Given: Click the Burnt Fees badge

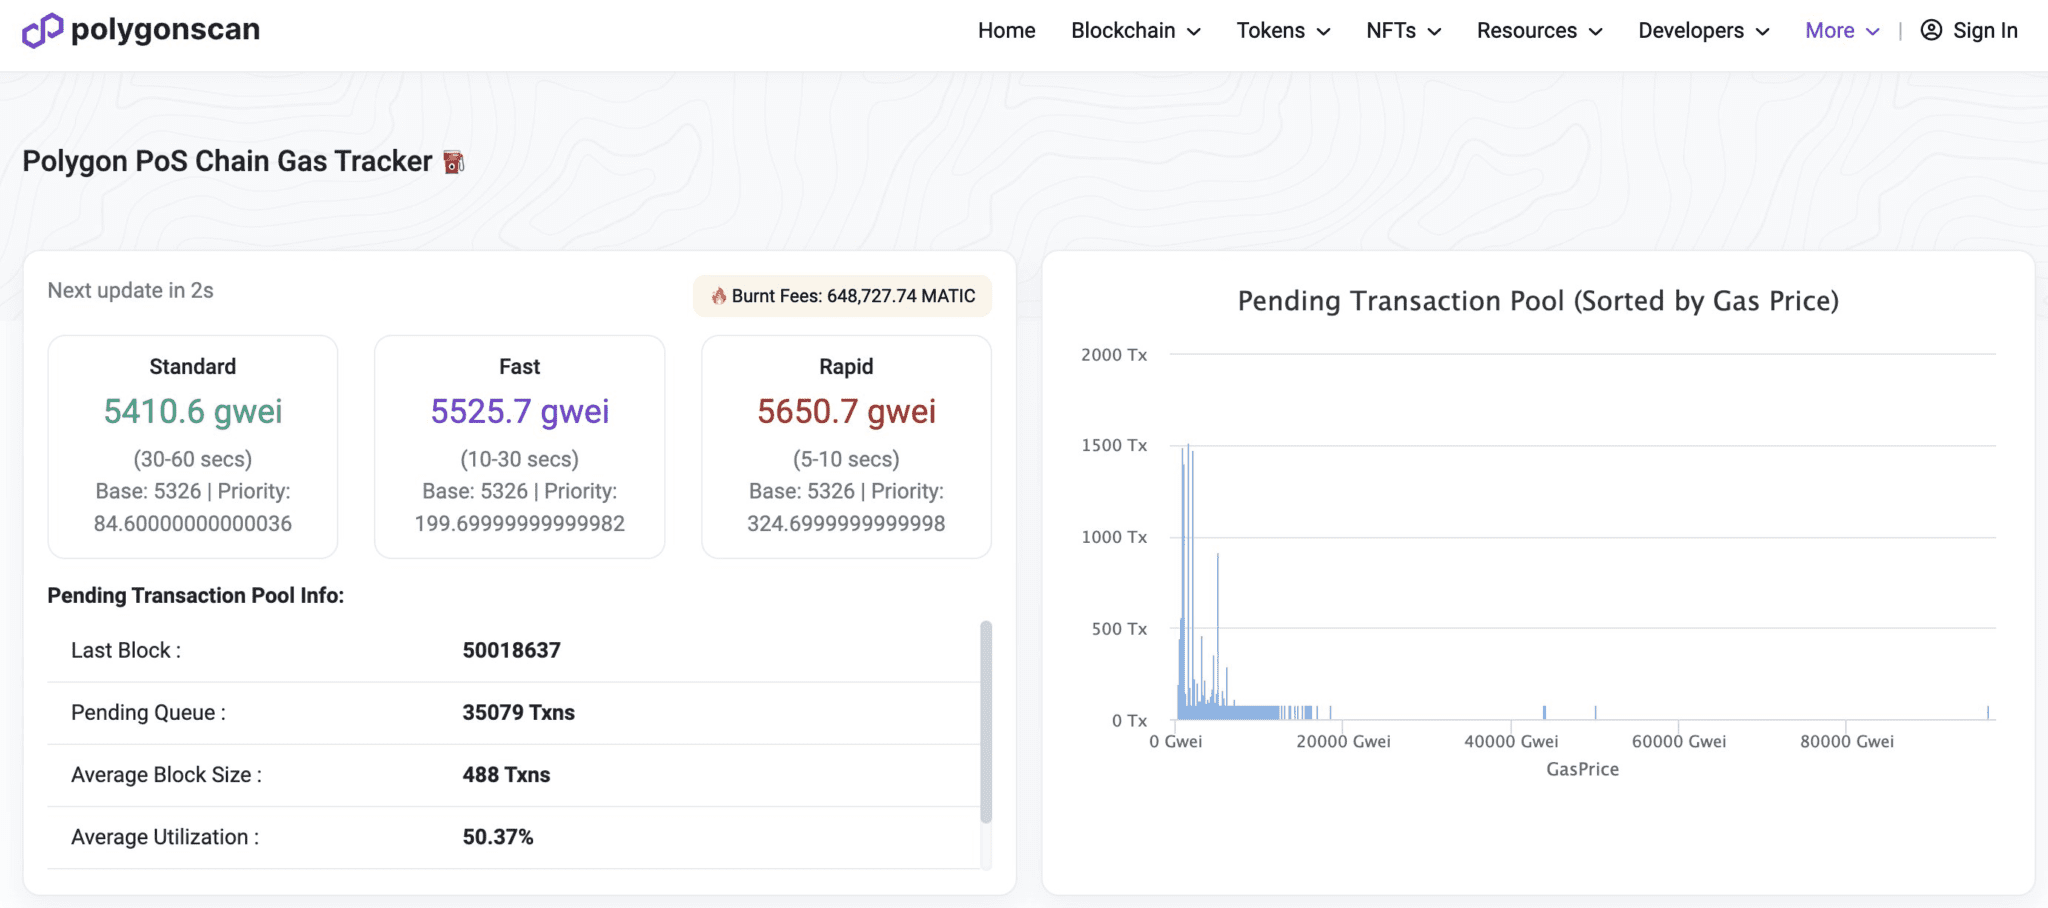Looking at the screenshot, I should 842,296.
